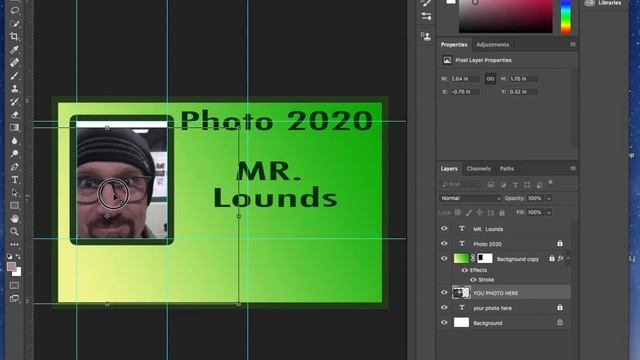The image size is (640, 360).
Task: Toggle prevent artboard auto-nesting lock
Action: [x=491, y=212]
